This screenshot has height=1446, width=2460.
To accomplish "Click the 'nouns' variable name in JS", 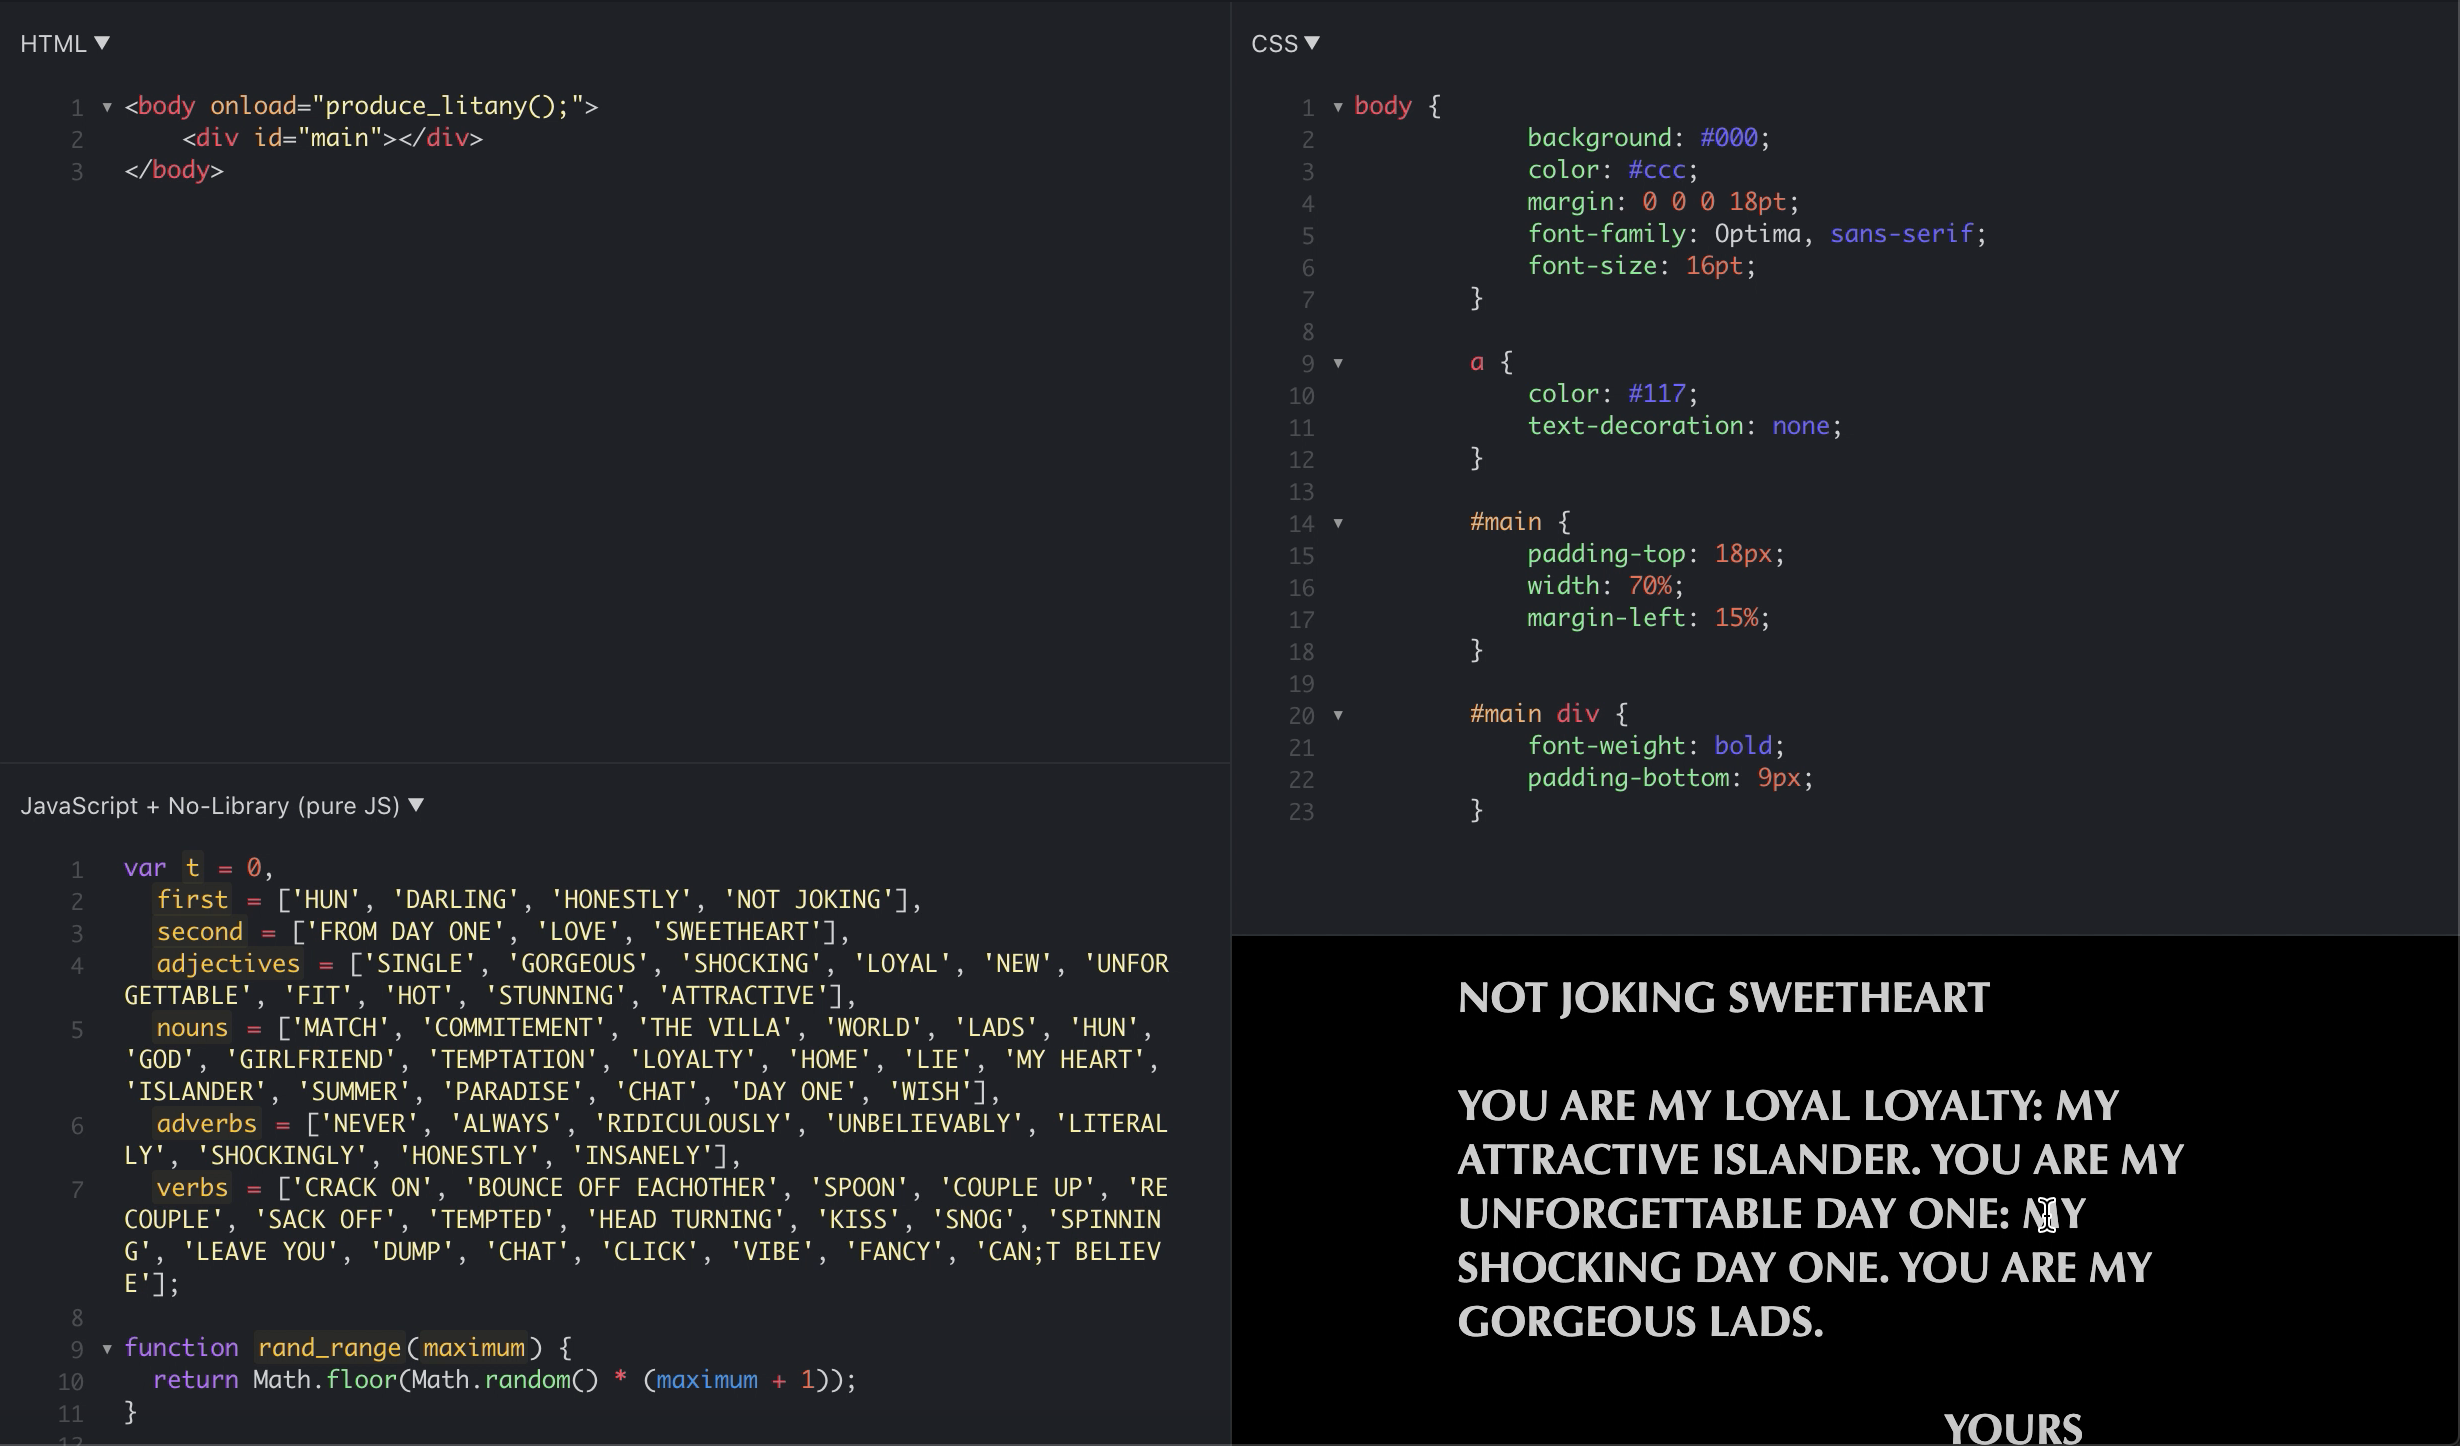I will [x=192, y=1027].
